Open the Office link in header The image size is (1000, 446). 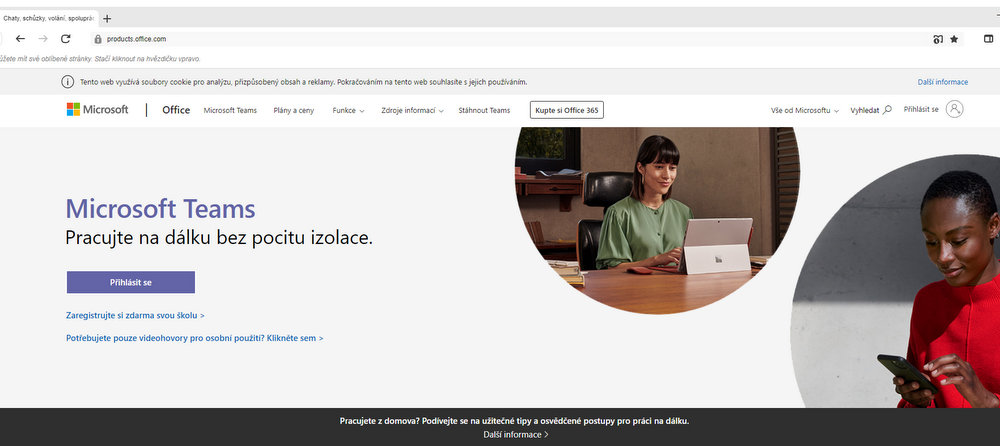click(x=176, y=110)
